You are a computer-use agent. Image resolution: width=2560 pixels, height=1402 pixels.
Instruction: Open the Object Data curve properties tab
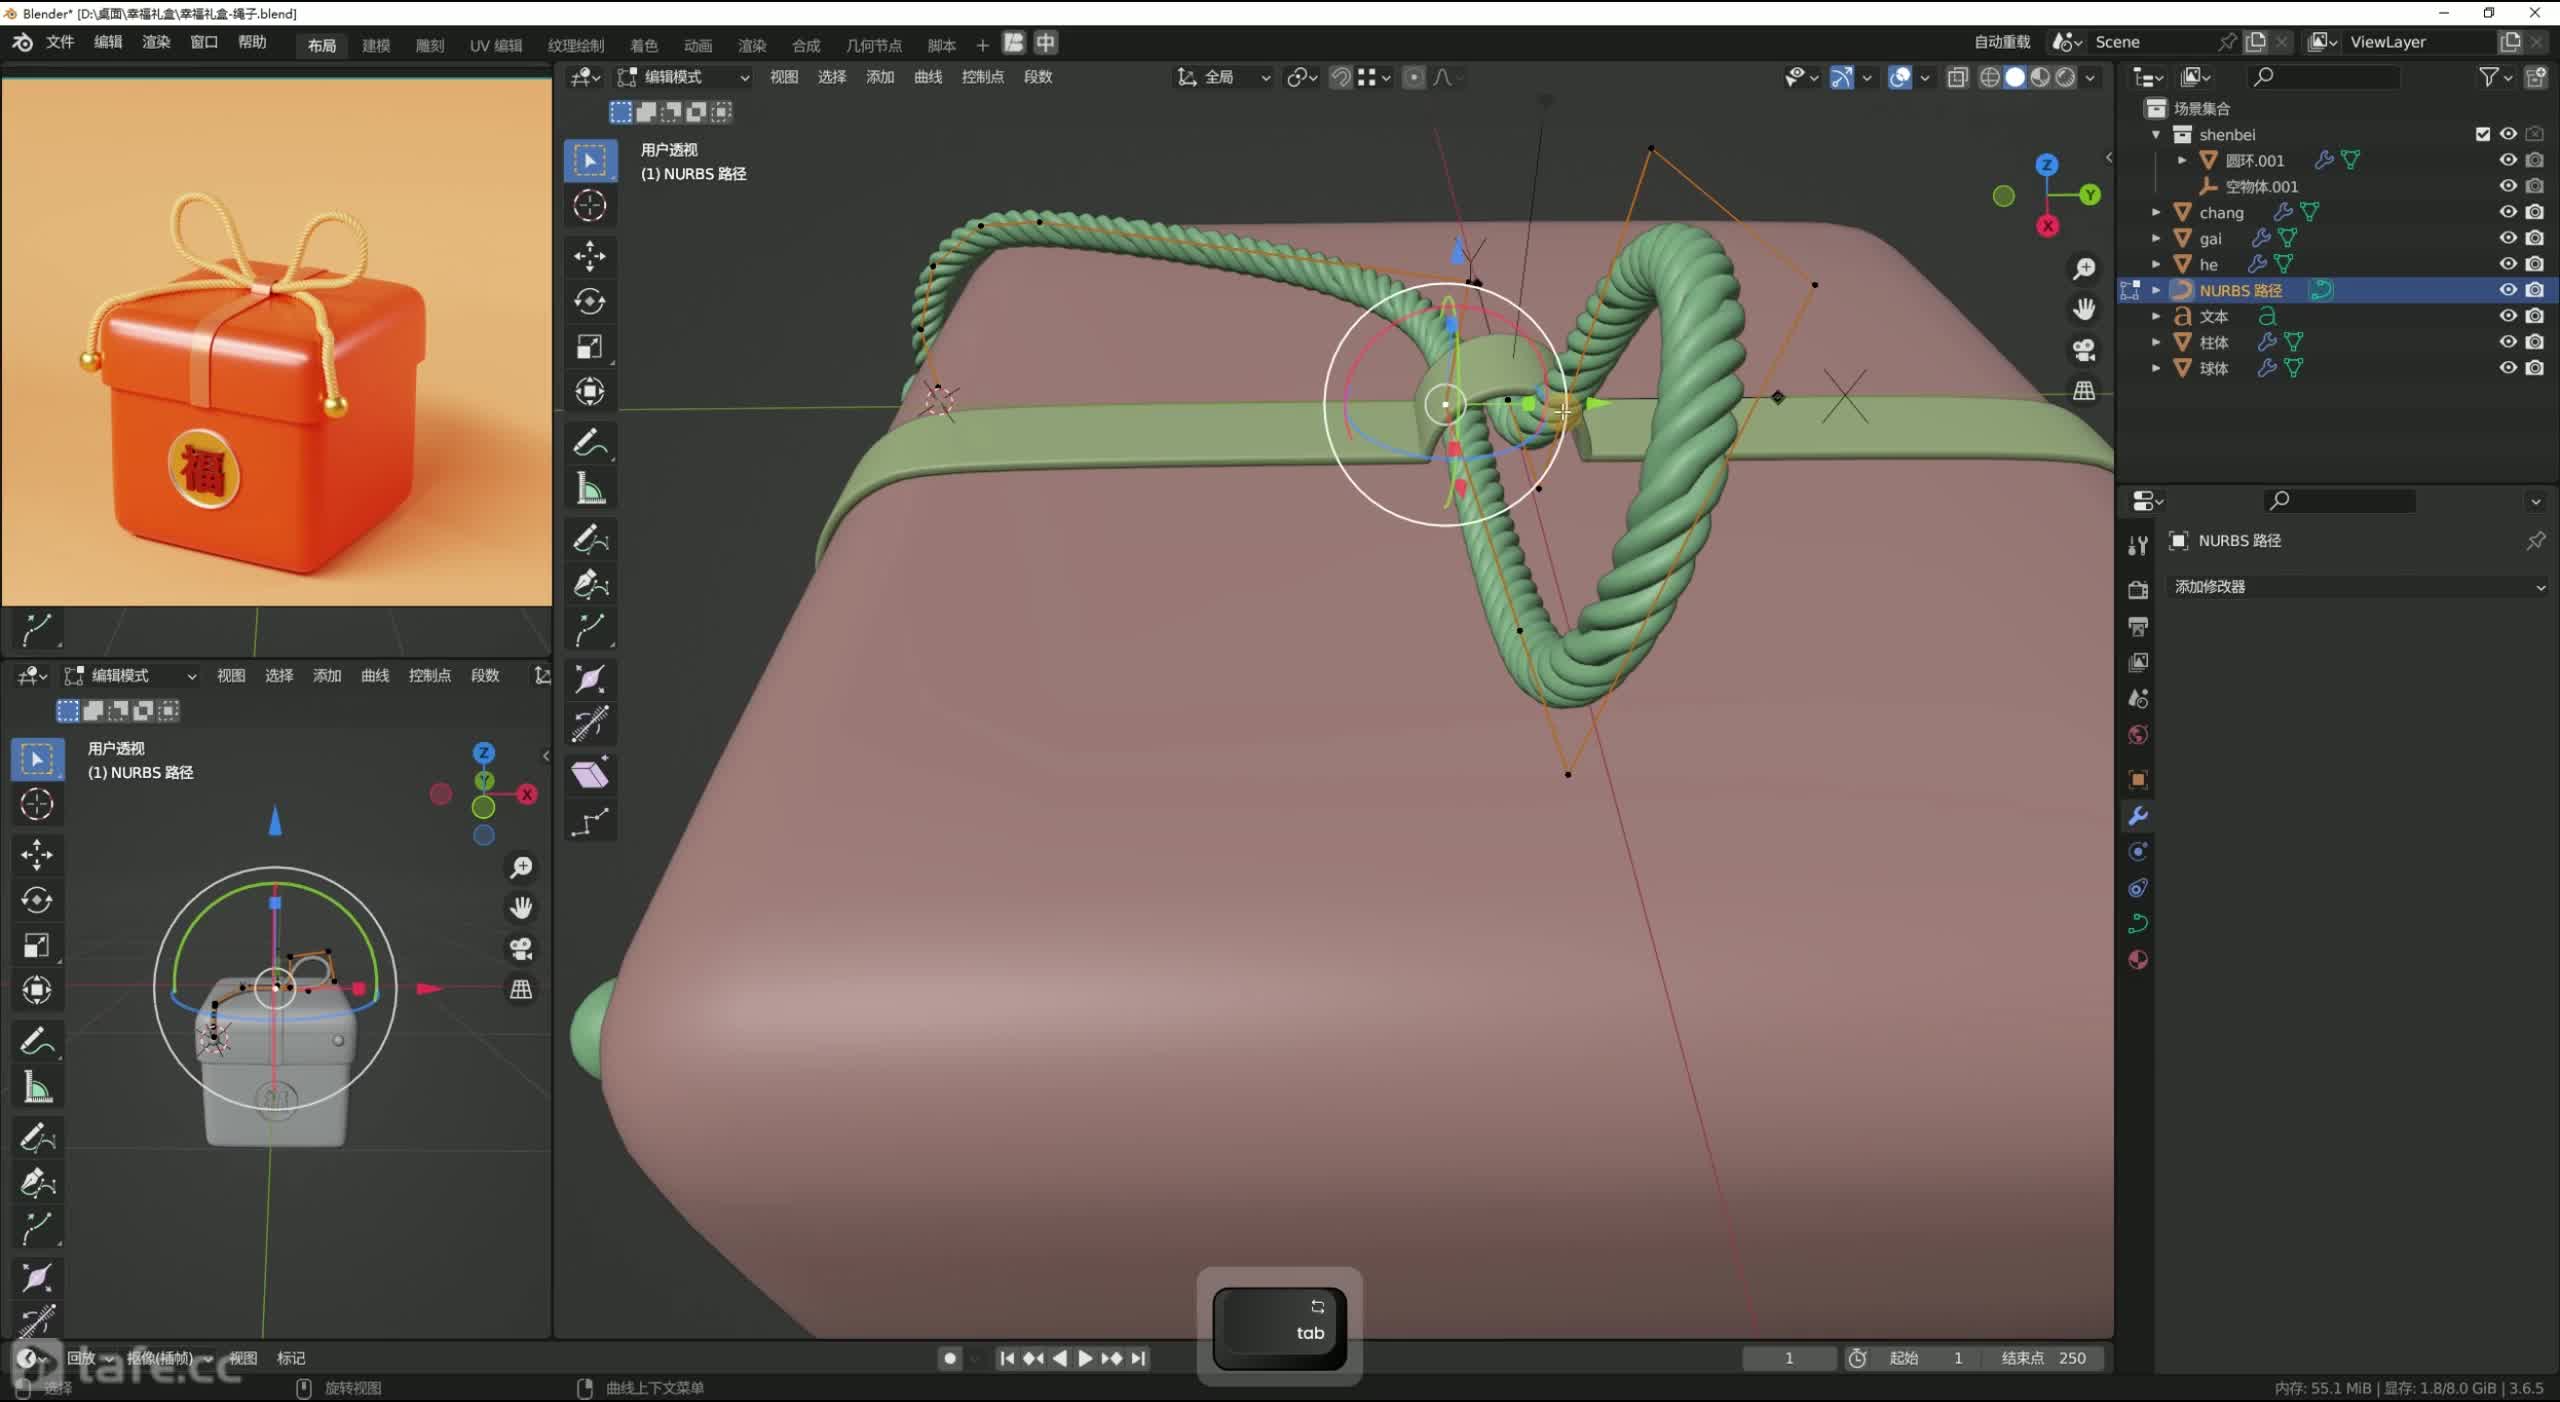(x=2138, y=923)
